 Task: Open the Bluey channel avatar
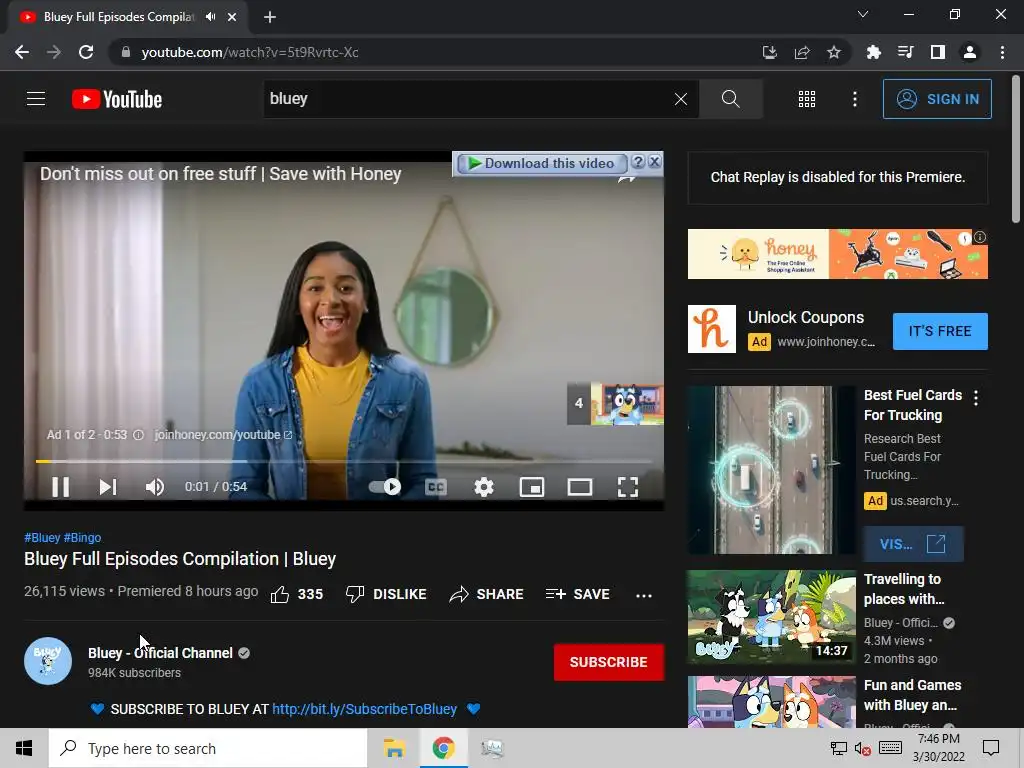pyautogui.click(x=48, y=661)
